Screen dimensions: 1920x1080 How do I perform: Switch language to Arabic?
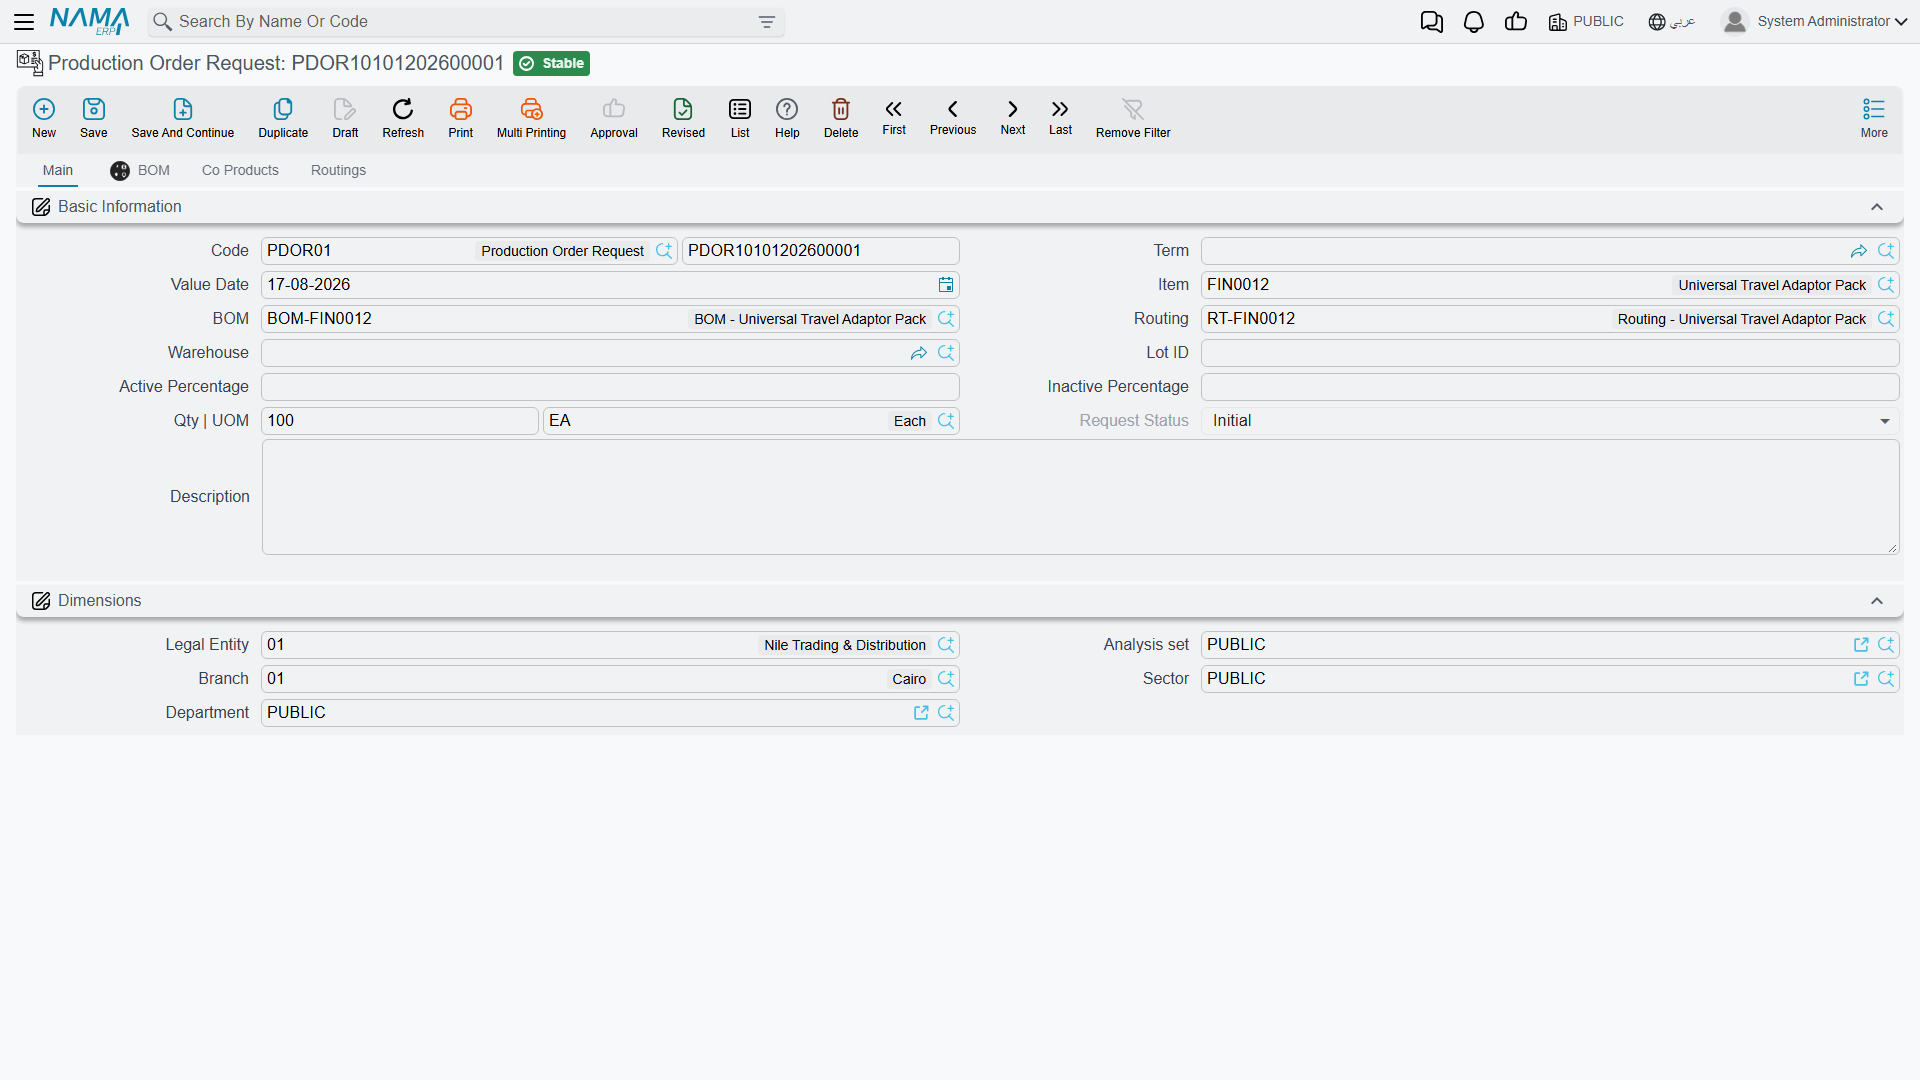1672,22
